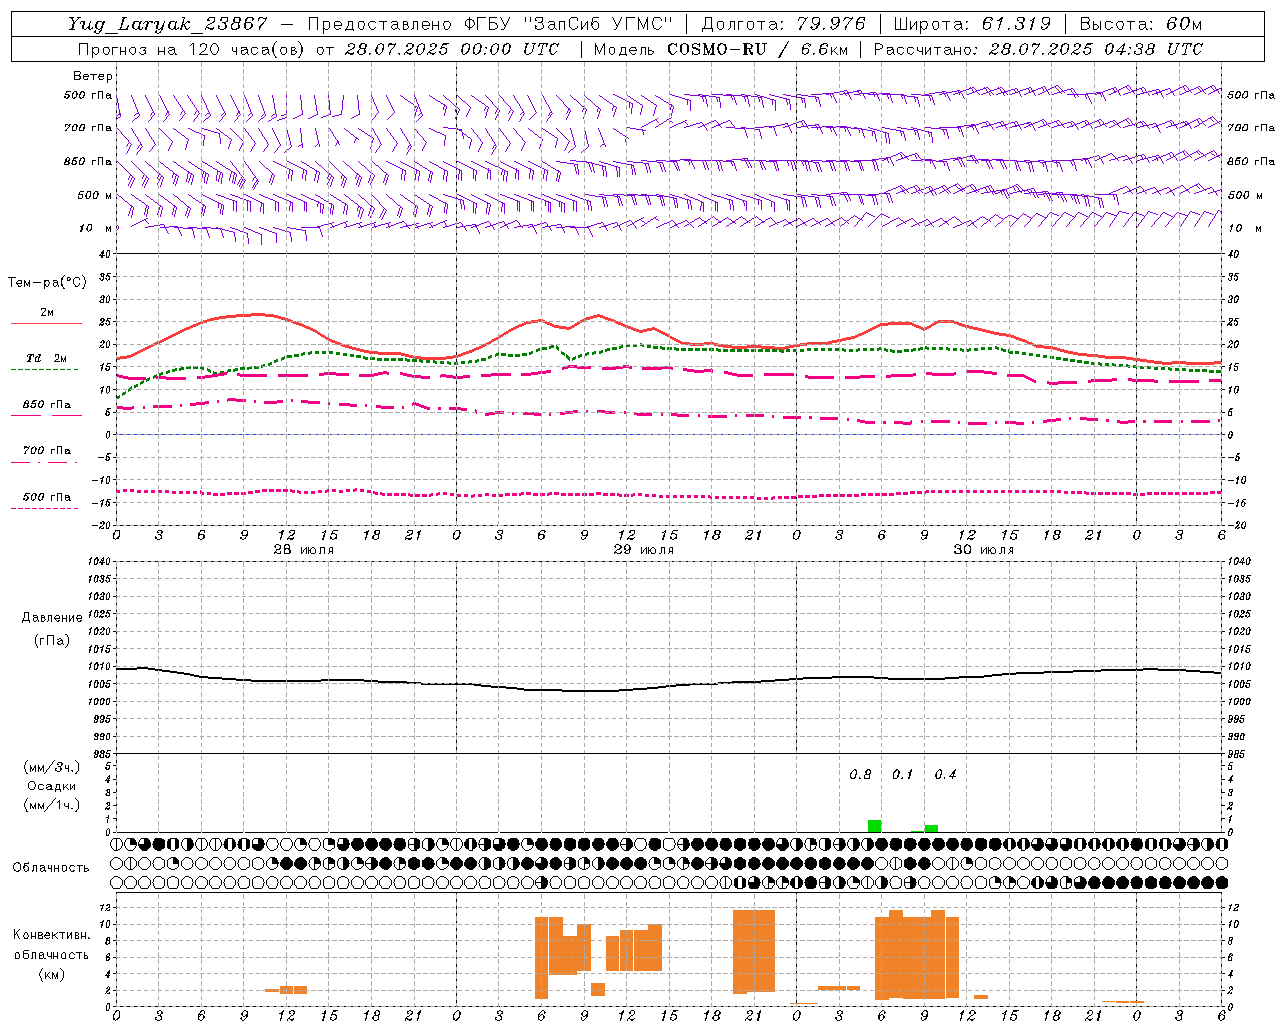Click the '850 гПа' temperature legend entry
The width and height of the screenshot is (1280, 1024).
click(x=47, y=405)
